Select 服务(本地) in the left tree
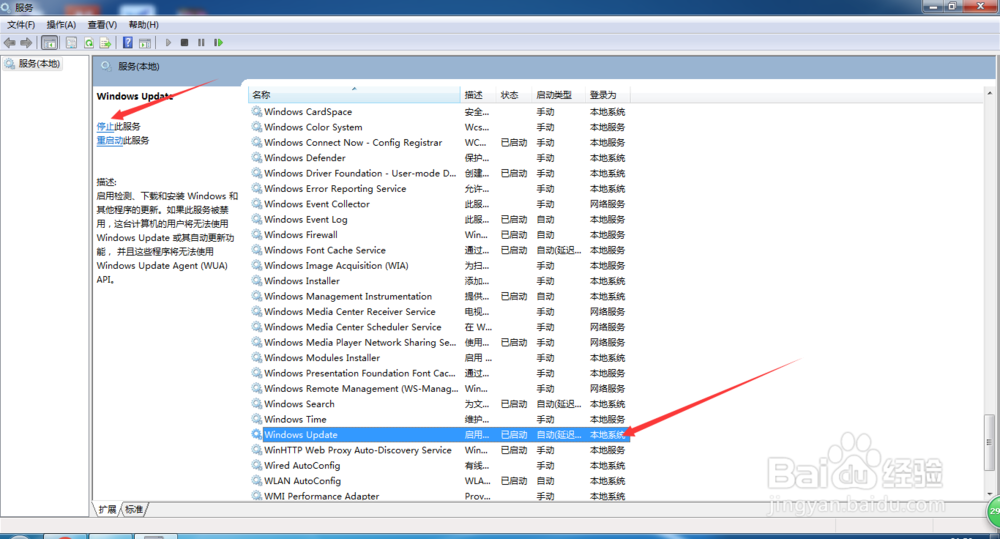Image resolution: width=1000 pixels, height=539 pixels. click(33, 64)
